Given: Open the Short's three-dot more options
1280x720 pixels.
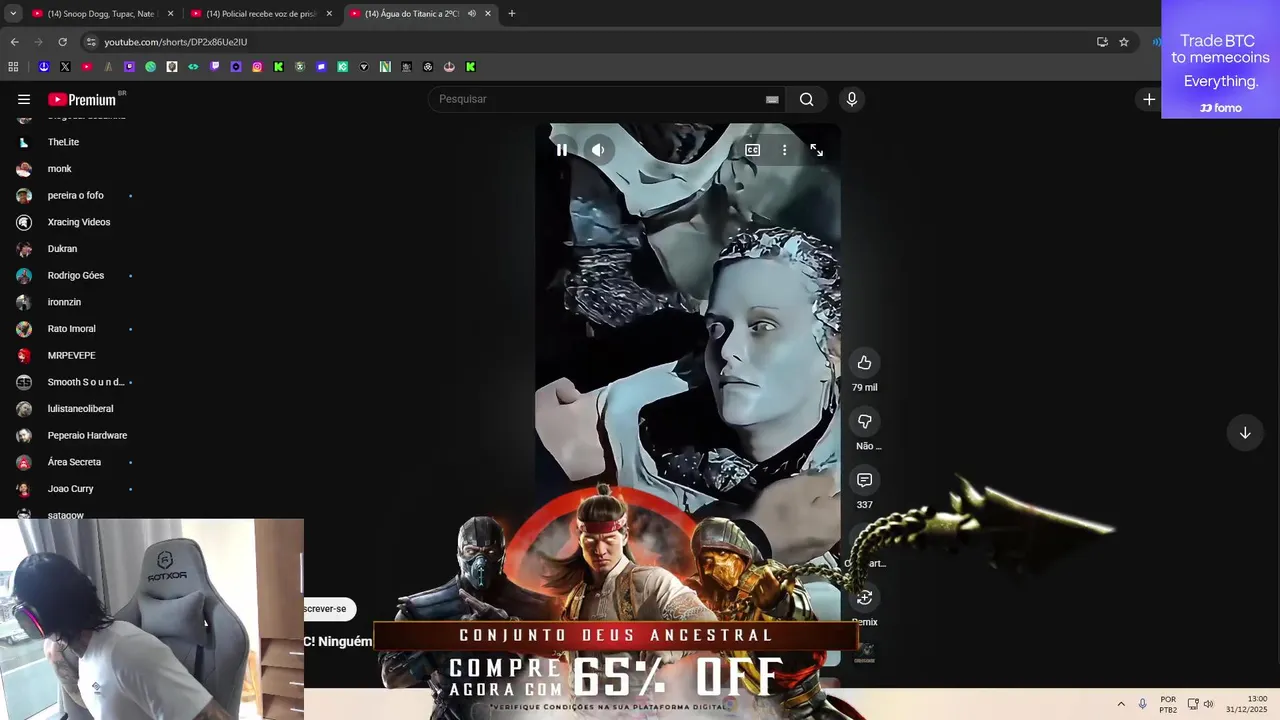Looking at the screenshot, I should pos(784,150).
